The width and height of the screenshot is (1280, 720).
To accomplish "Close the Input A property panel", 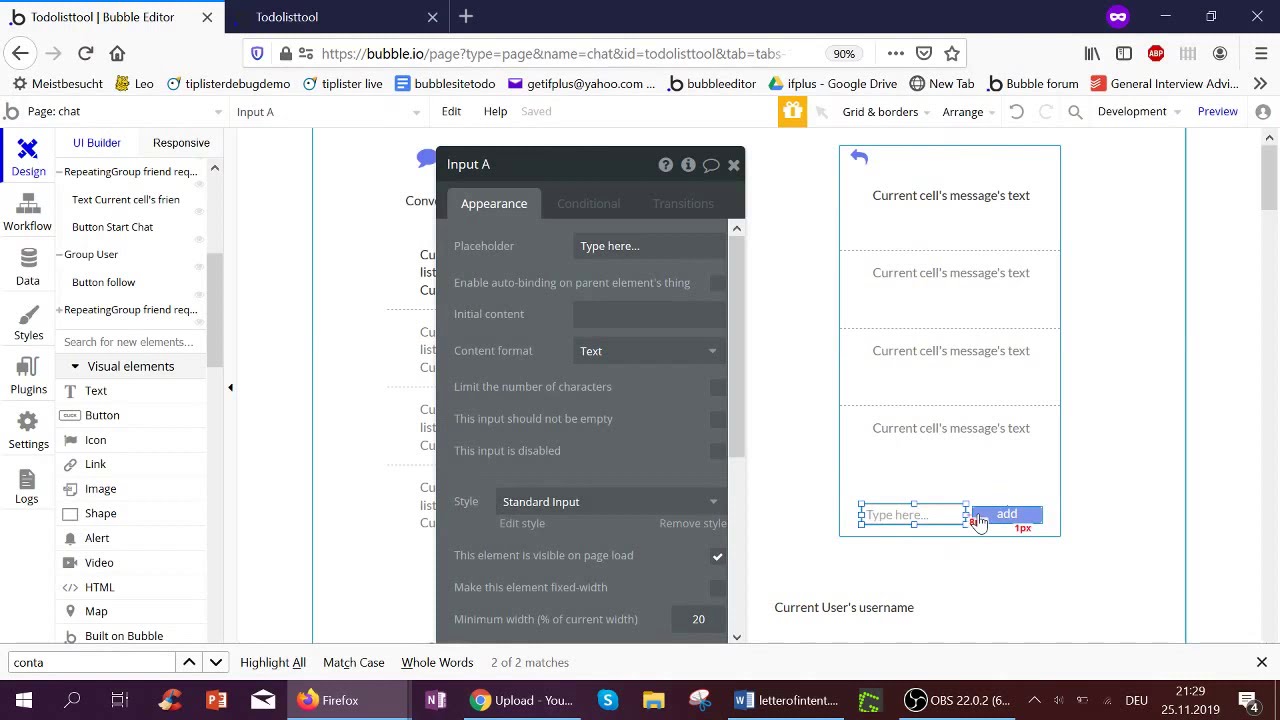I will tap(734, 165).
